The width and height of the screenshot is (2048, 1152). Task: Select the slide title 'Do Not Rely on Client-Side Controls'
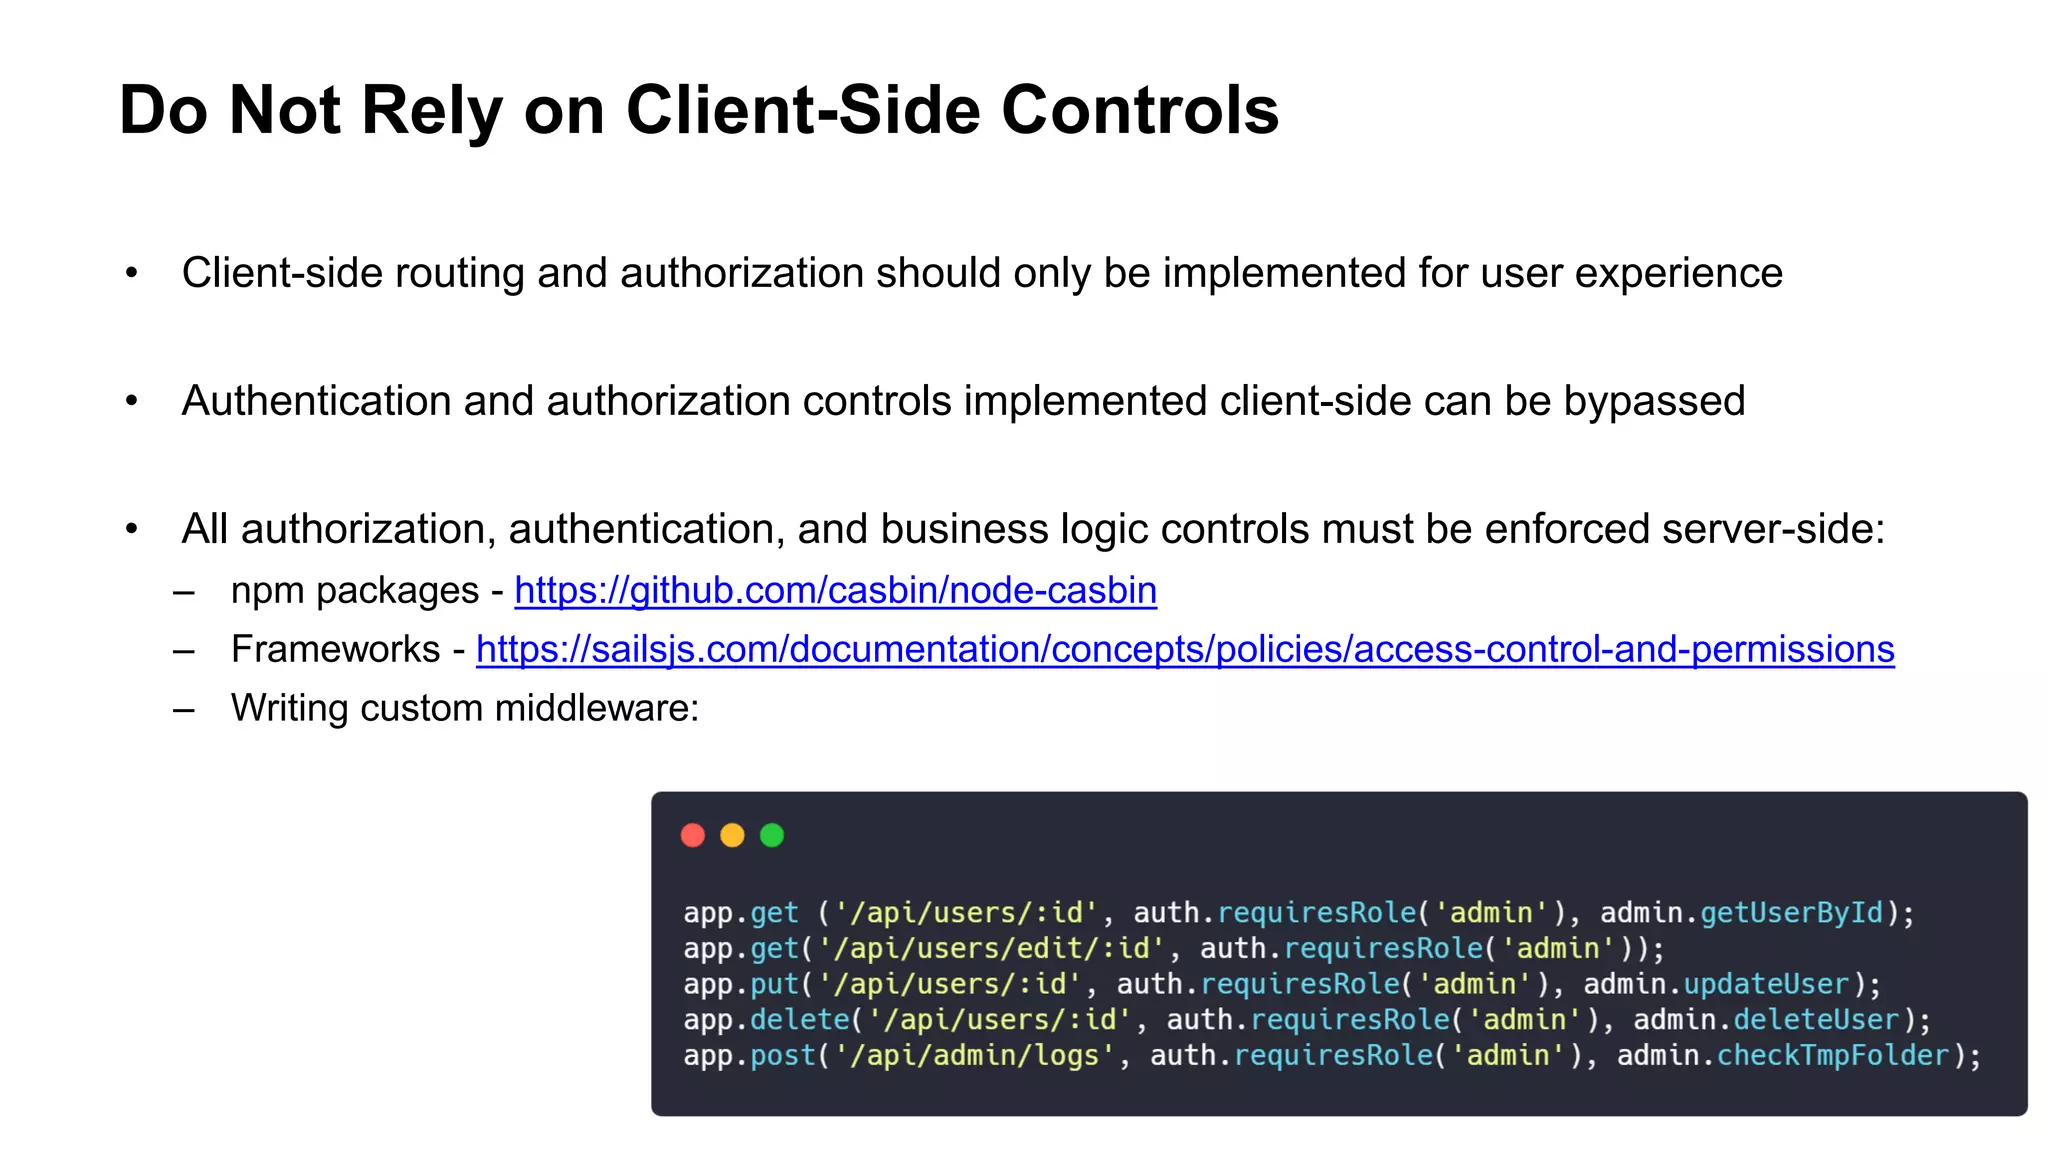tap(699, 109)
